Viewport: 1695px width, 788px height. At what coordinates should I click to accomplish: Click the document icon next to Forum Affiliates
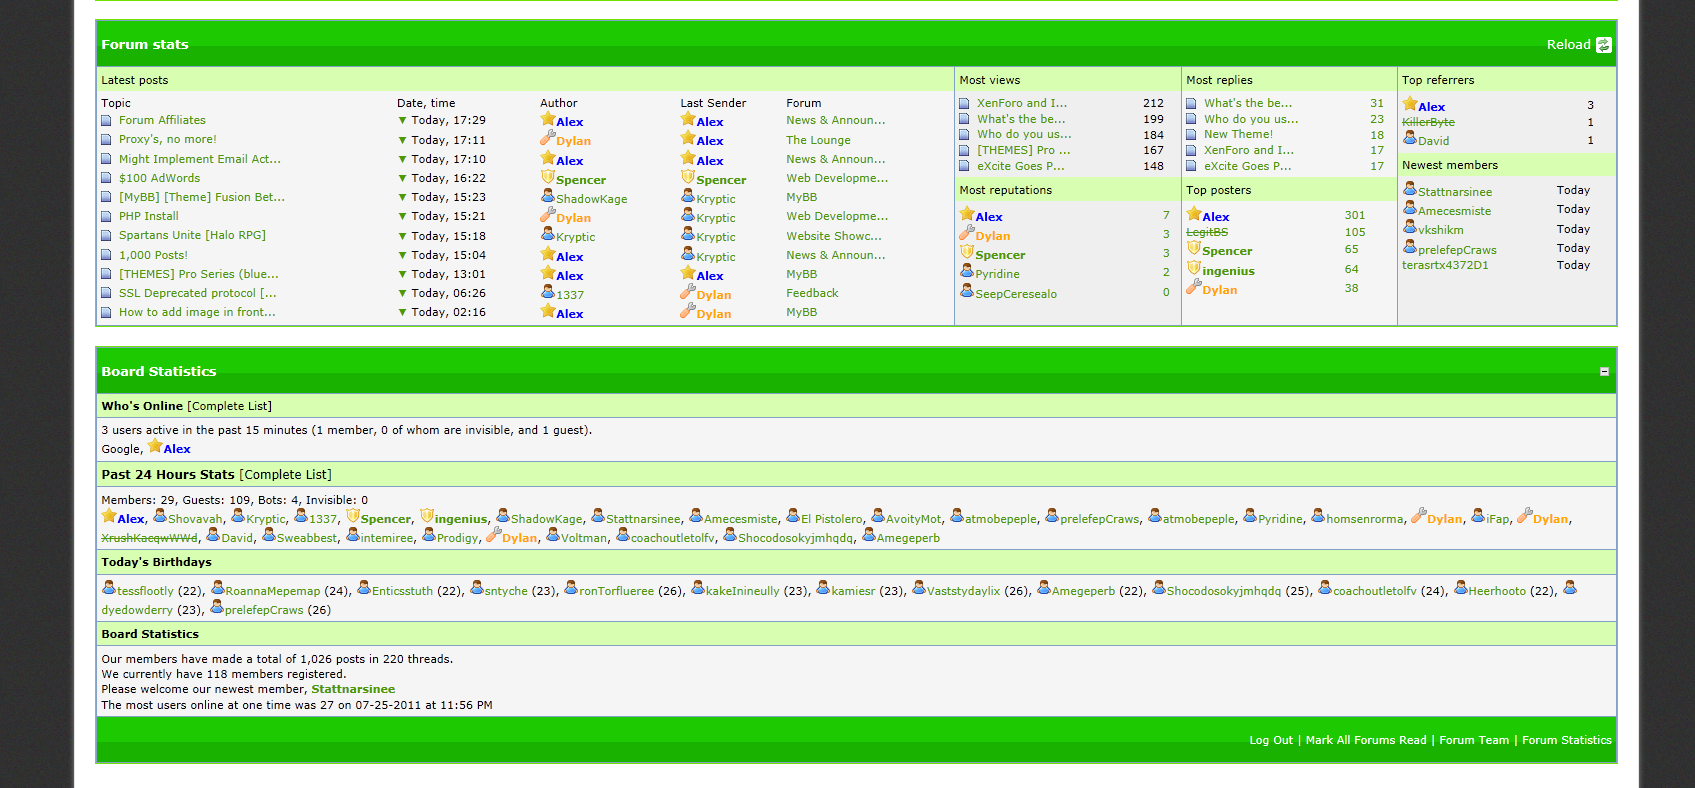click(x=106, y=121)
